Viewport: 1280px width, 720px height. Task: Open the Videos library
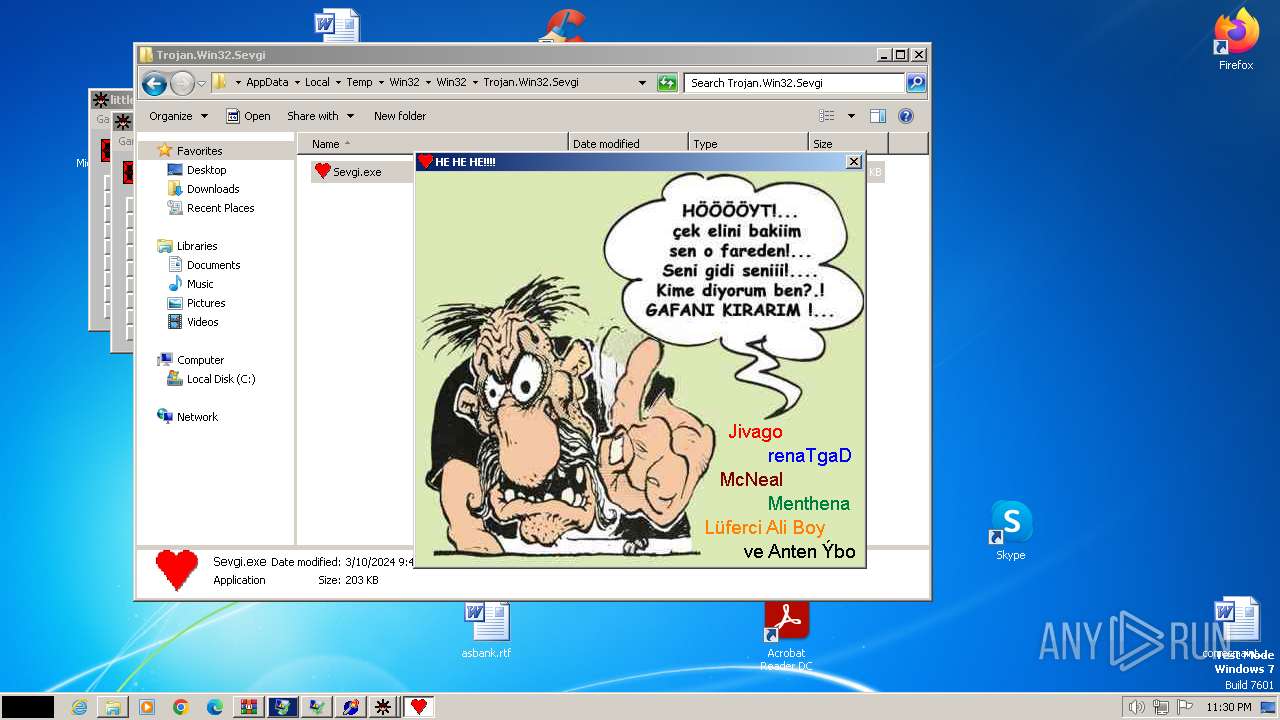[202, 322]
